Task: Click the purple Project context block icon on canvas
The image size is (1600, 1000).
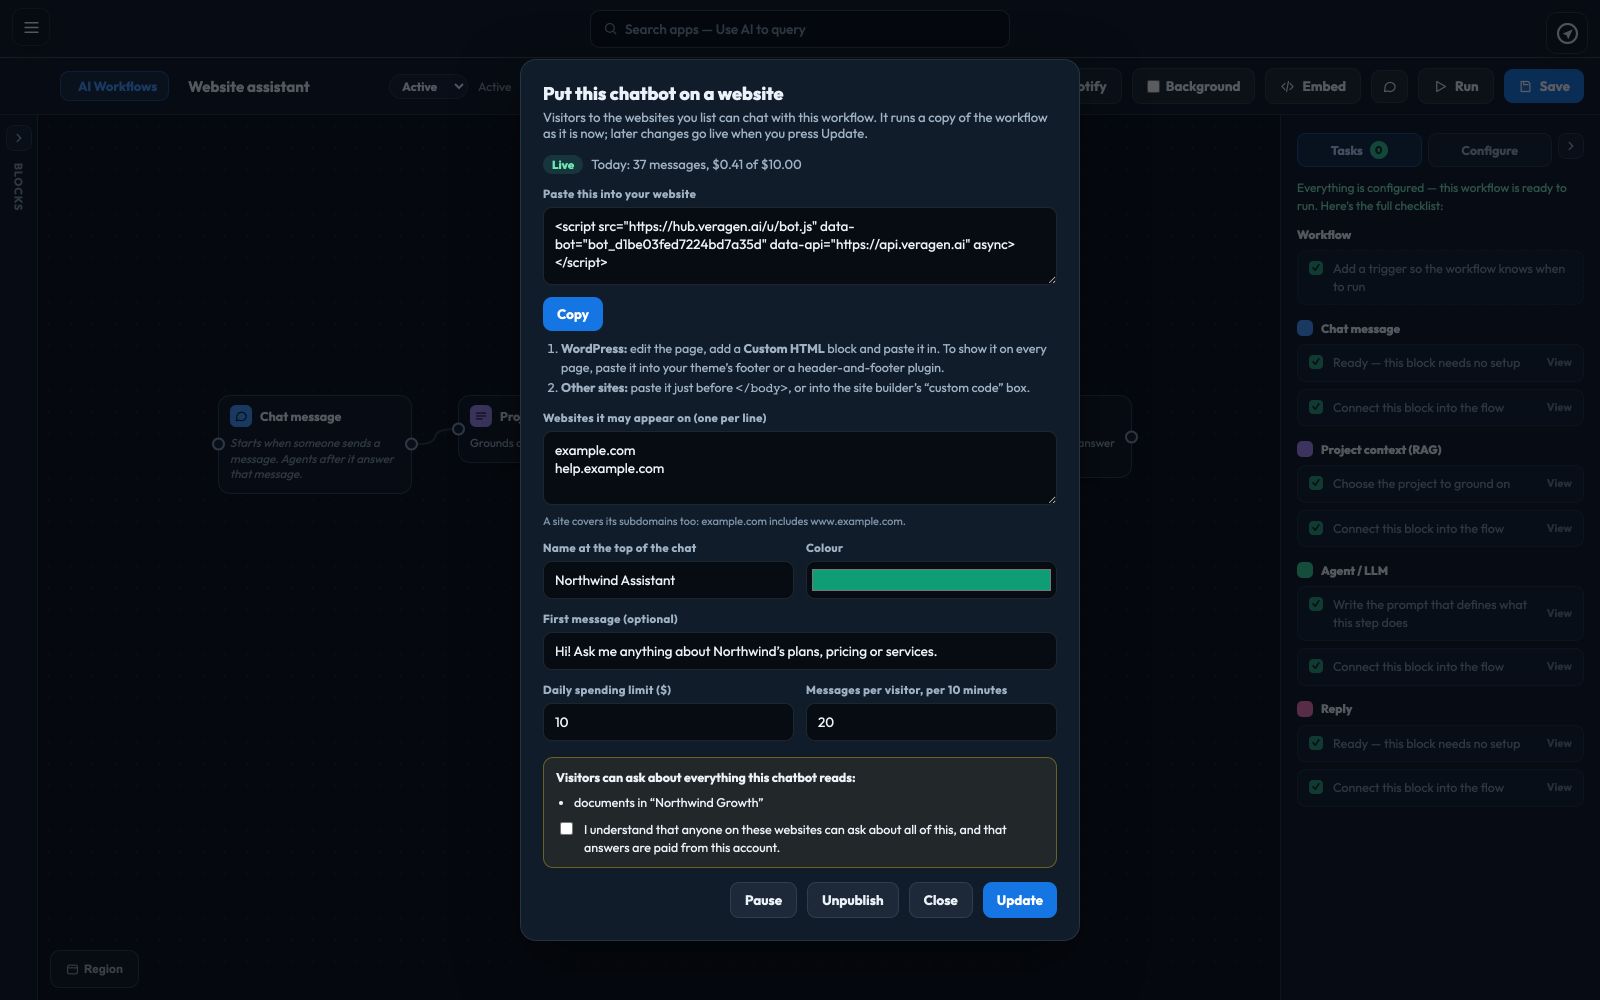Action: pos(481,416)
